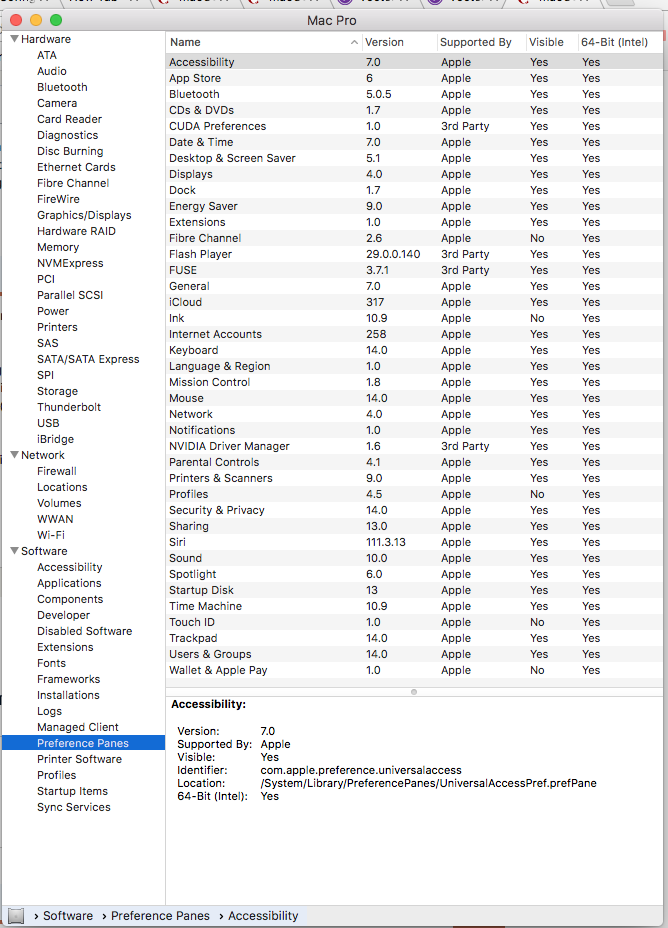Screen dimensions: 668x928
Task: Select Bluetooth in Hardware sidebar
Action: (62, 87)
